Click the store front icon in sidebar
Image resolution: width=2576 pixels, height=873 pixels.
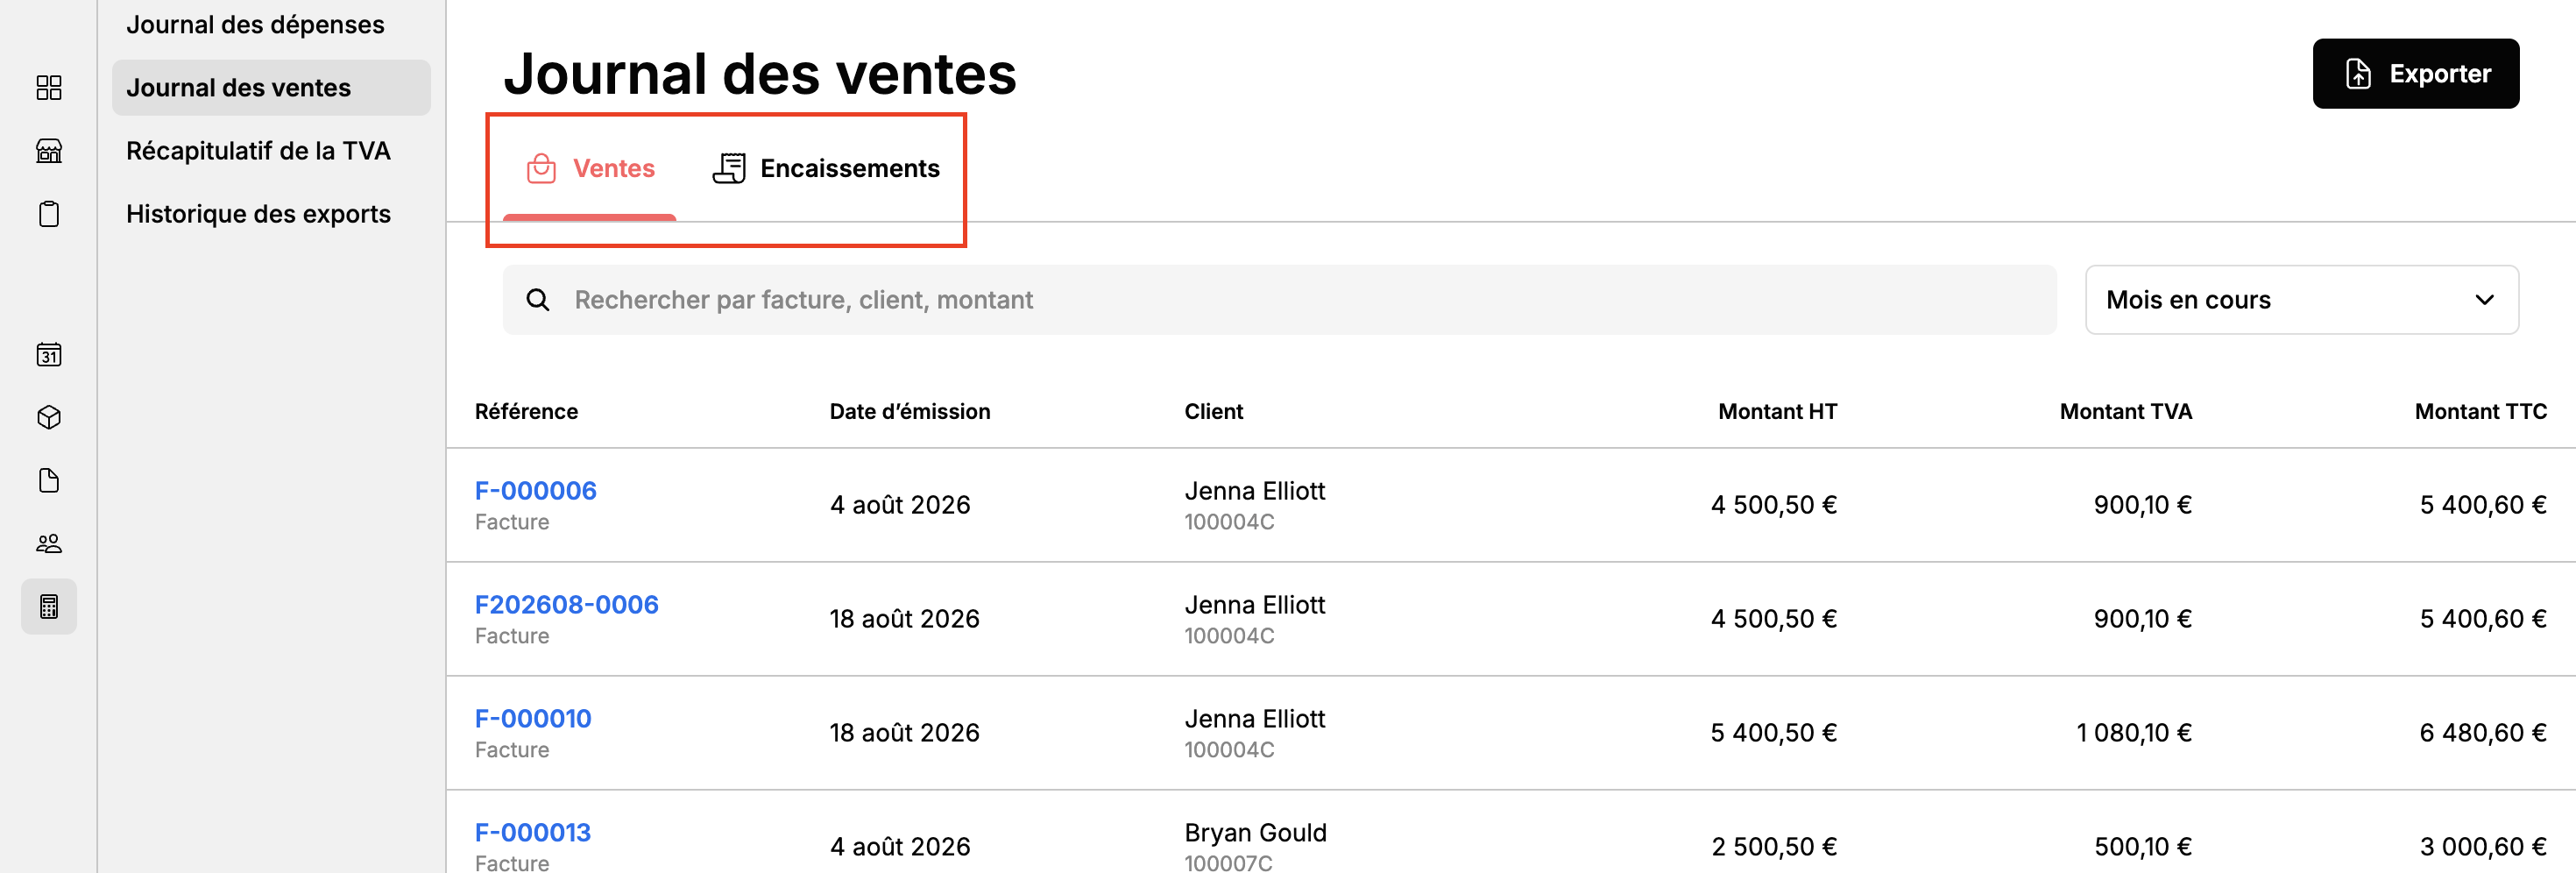[49, 151]
